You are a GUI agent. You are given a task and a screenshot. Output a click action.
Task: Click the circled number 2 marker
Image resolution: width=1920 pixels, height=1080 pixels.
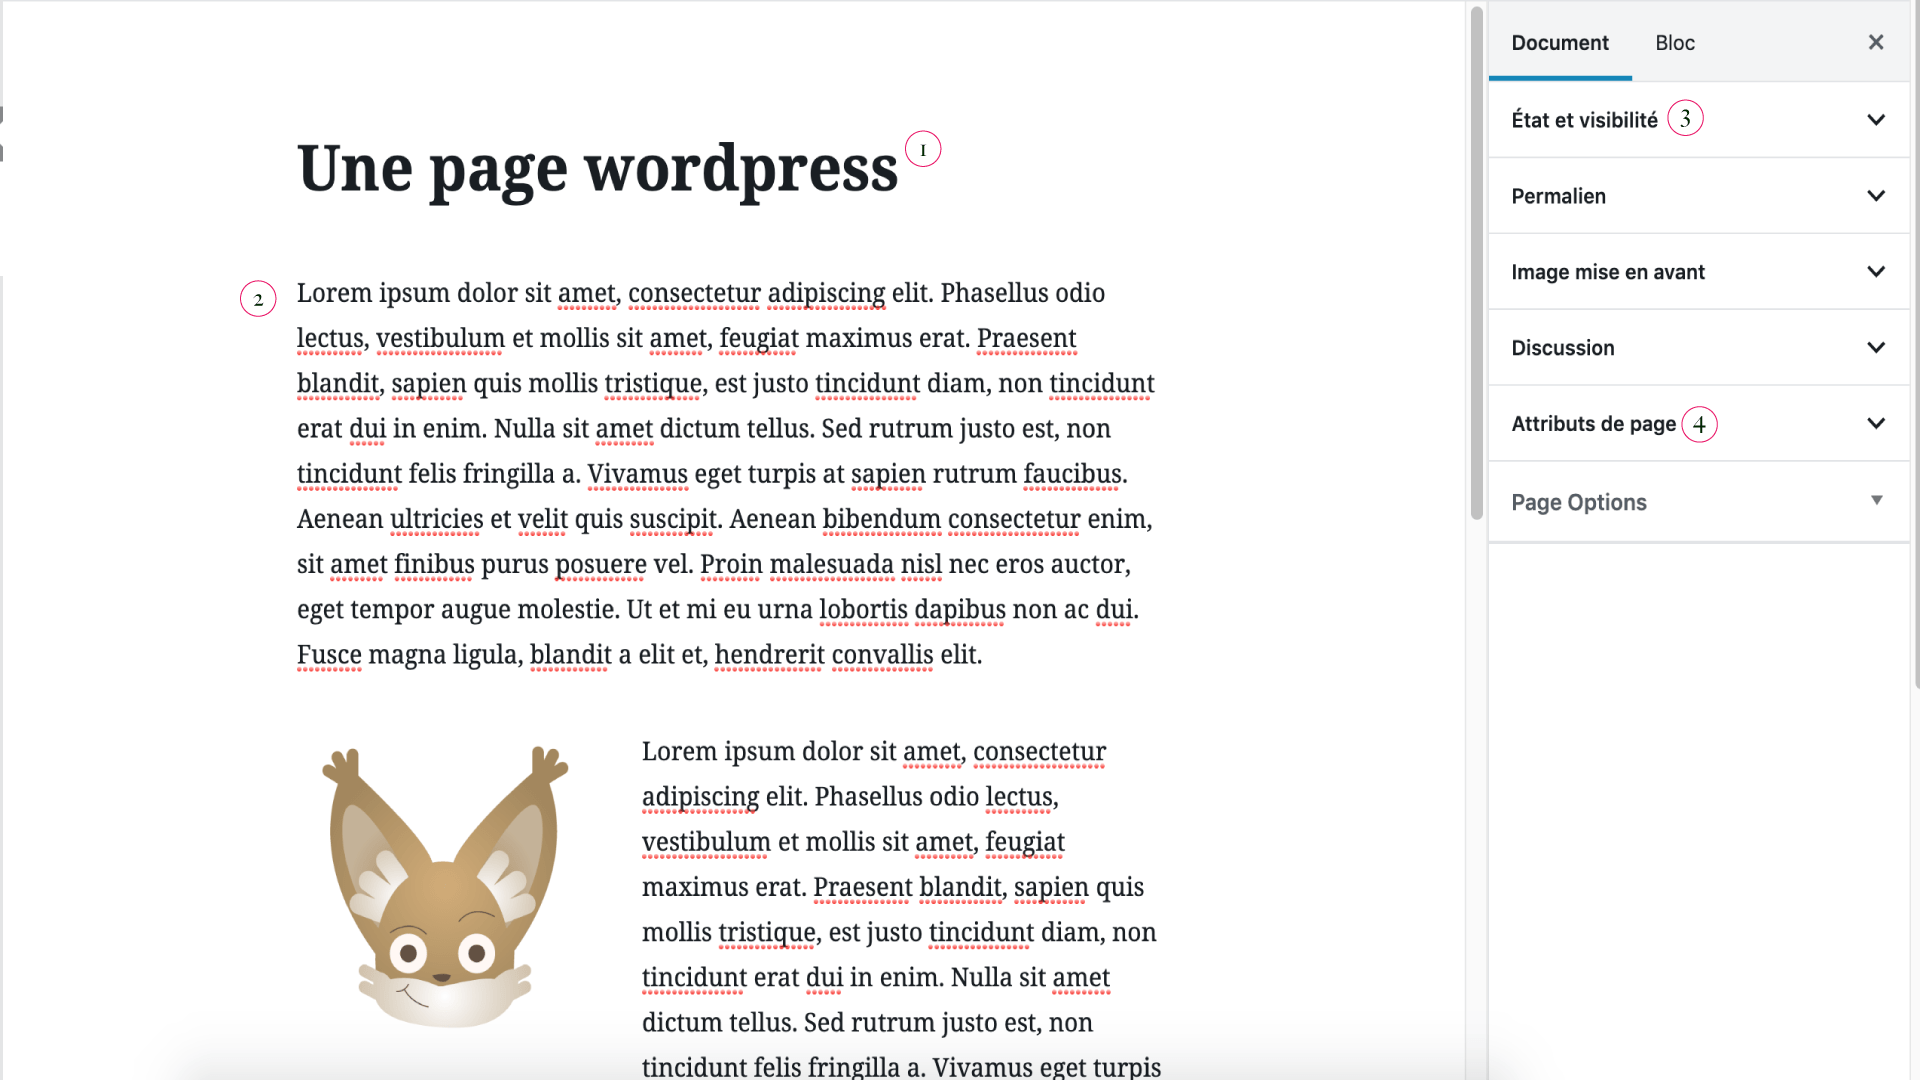click(258, 299)
